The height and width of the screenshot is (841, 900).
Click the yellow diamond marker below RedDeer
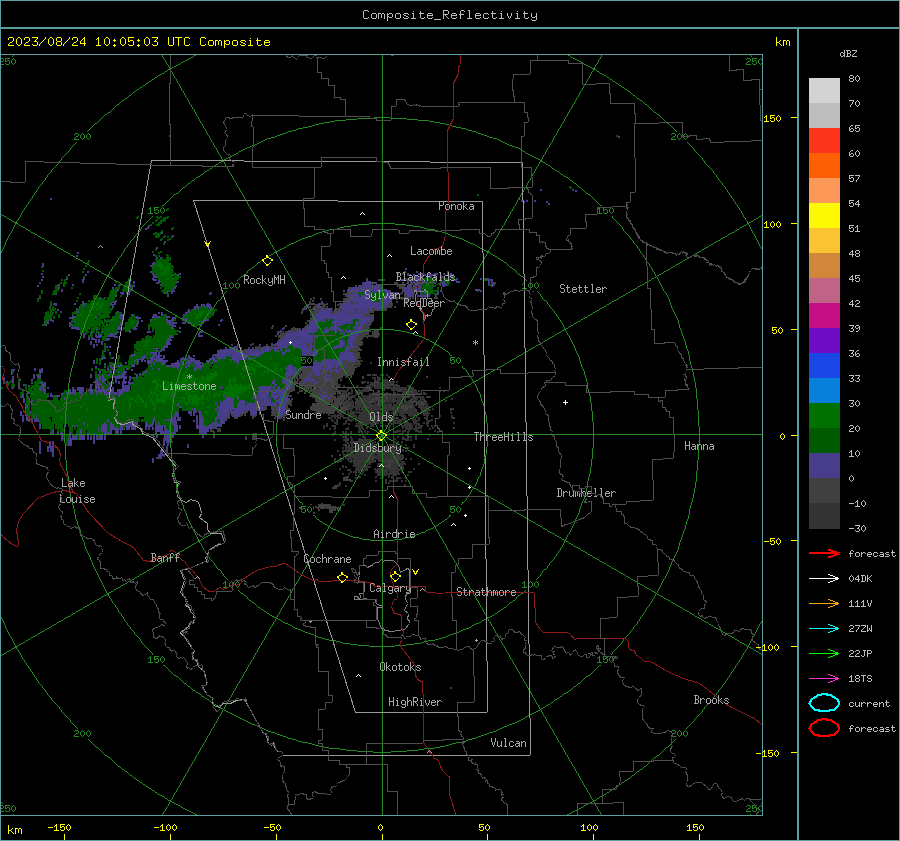pos(411,325)
